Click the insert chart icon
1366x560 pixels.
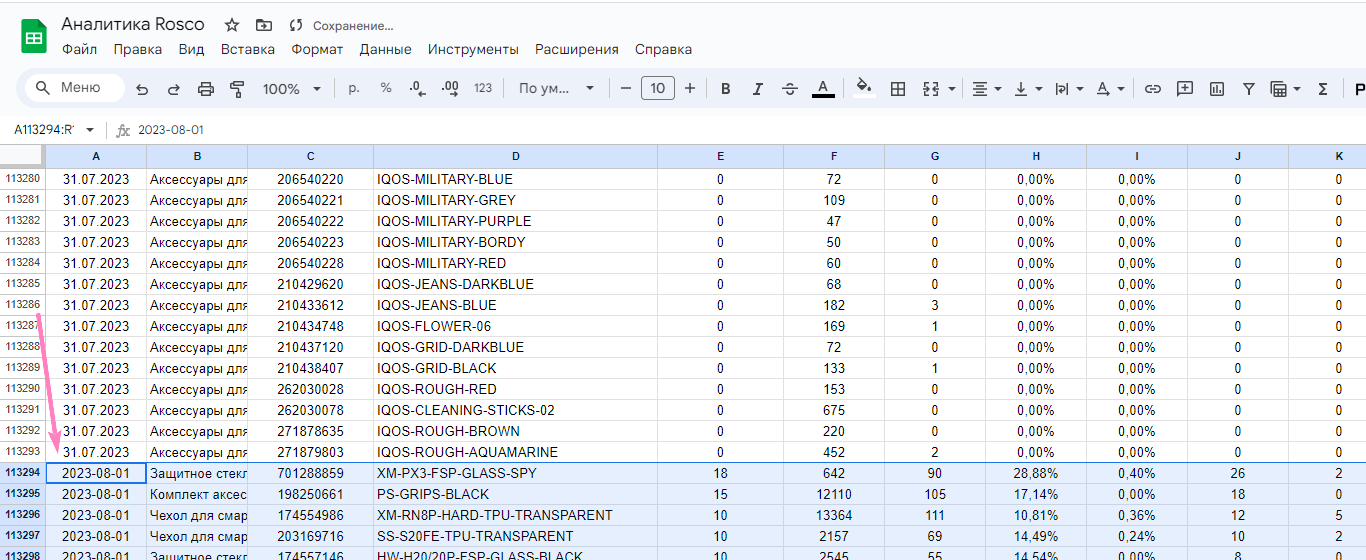click(1217, 89)
